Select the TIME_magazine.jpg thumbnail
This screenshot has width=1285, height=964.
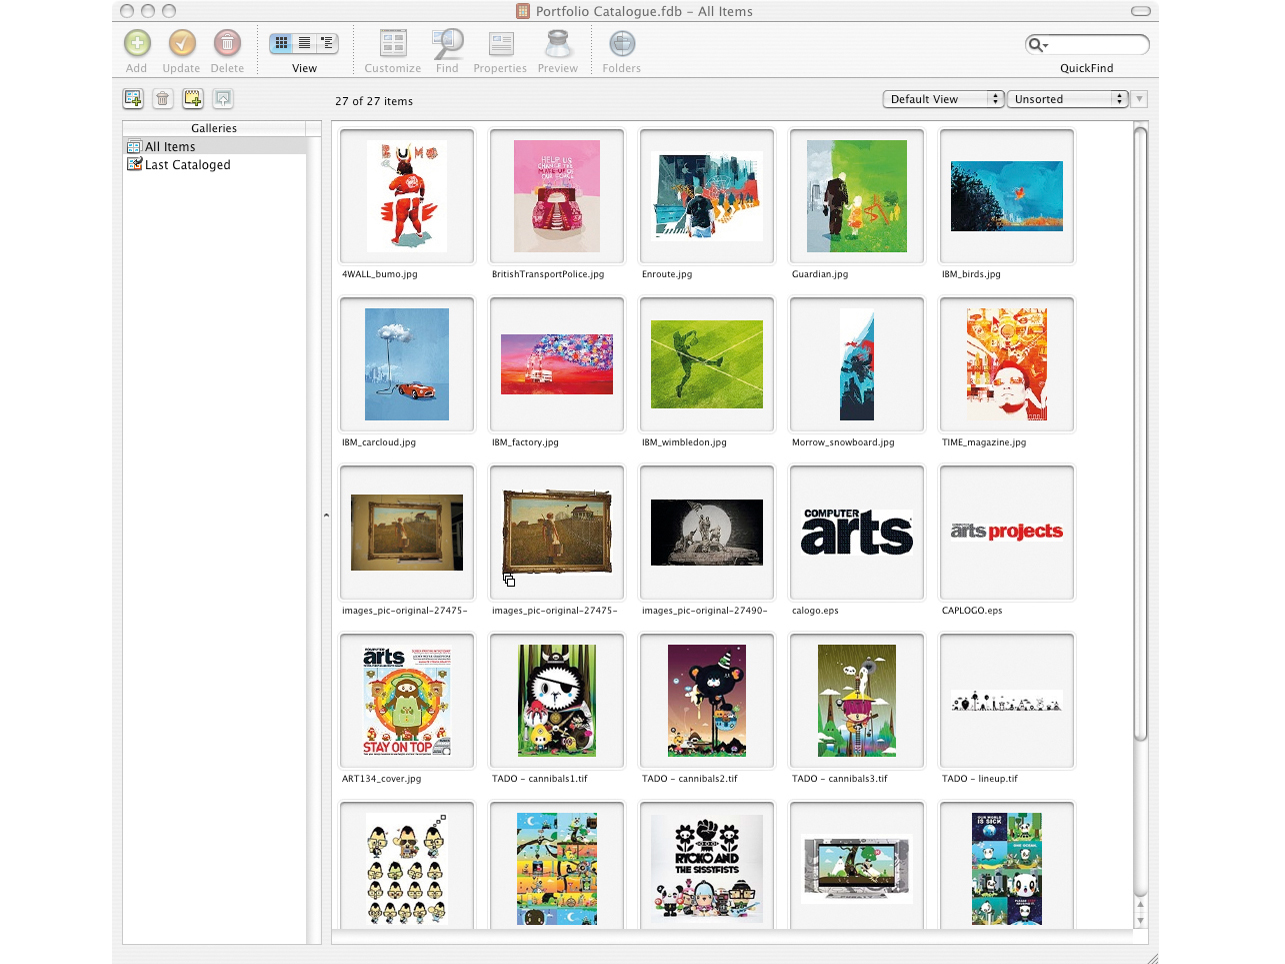click(x=1007, y=364)
